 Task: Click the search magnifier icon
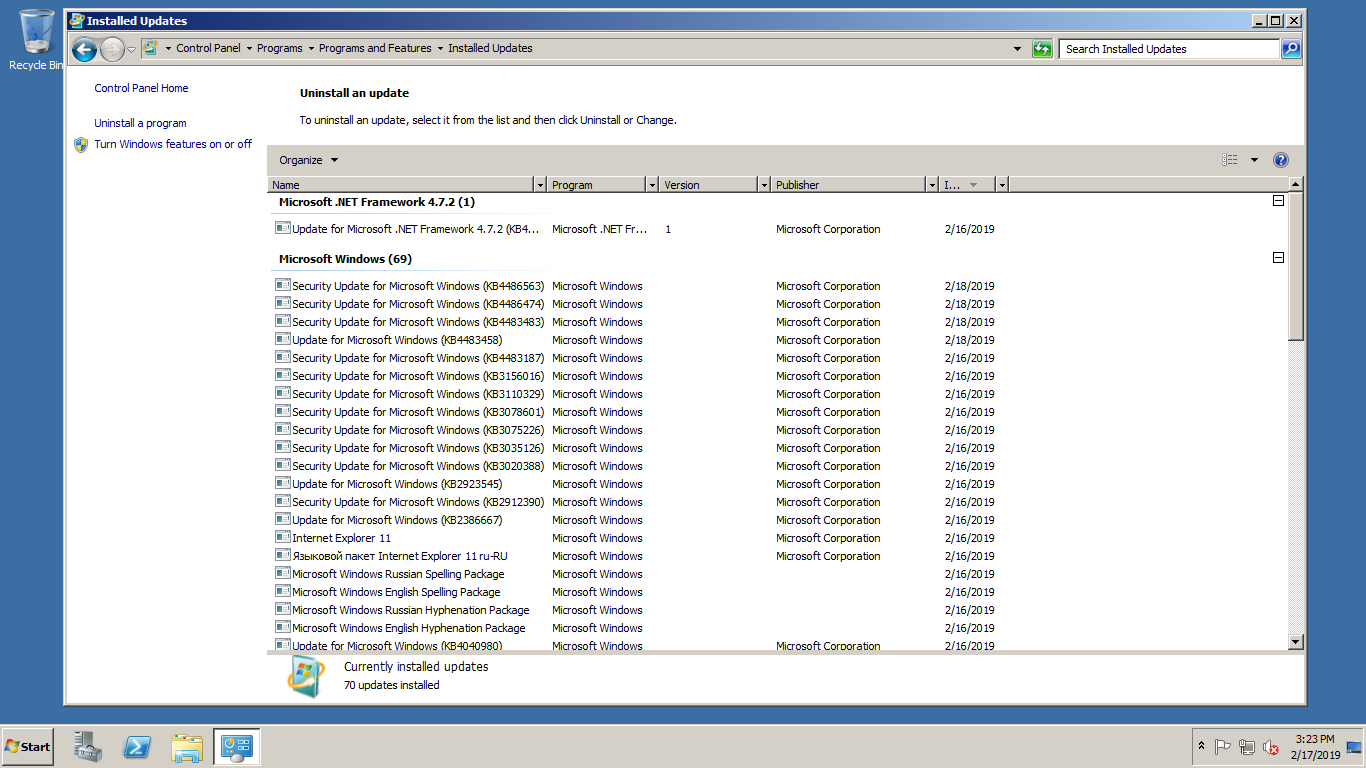[x=1291, y=48]
